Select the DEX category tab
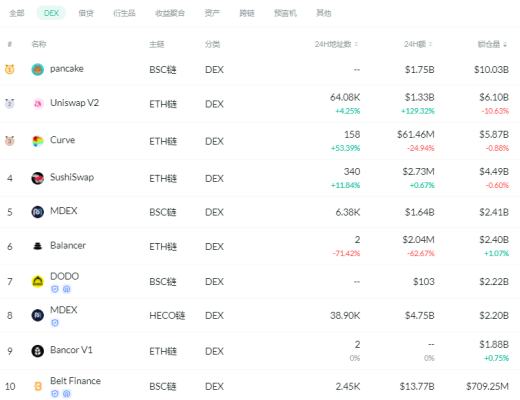520x400 pixels. [x=51, y=13]
